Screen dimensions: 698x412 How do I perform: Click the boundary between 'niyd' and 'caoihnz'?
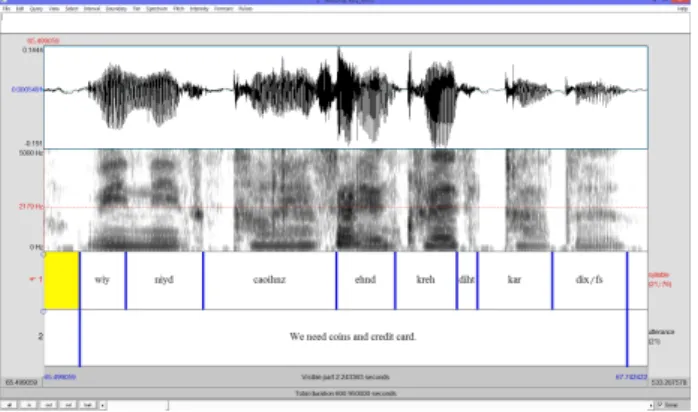(203, 280)
